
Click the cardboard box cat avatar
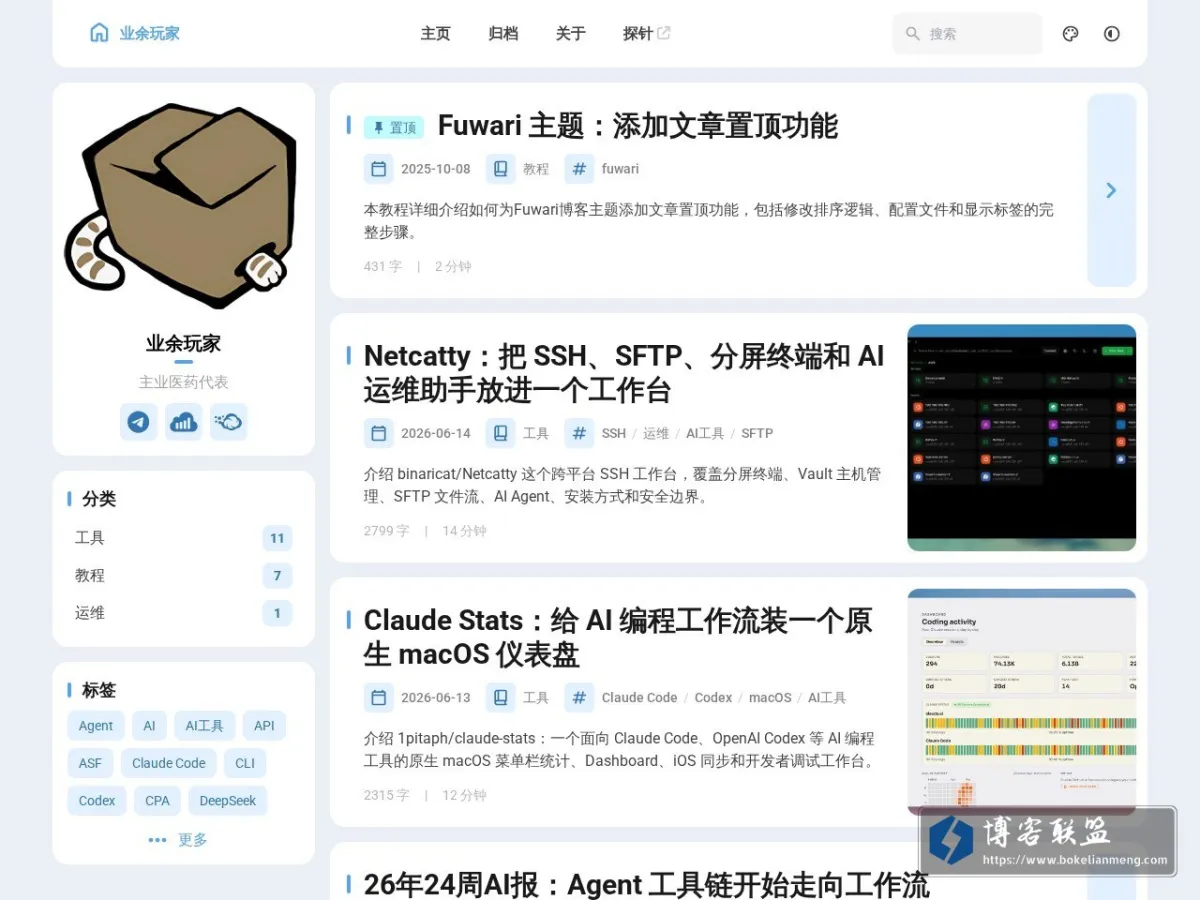click(184, 207)
